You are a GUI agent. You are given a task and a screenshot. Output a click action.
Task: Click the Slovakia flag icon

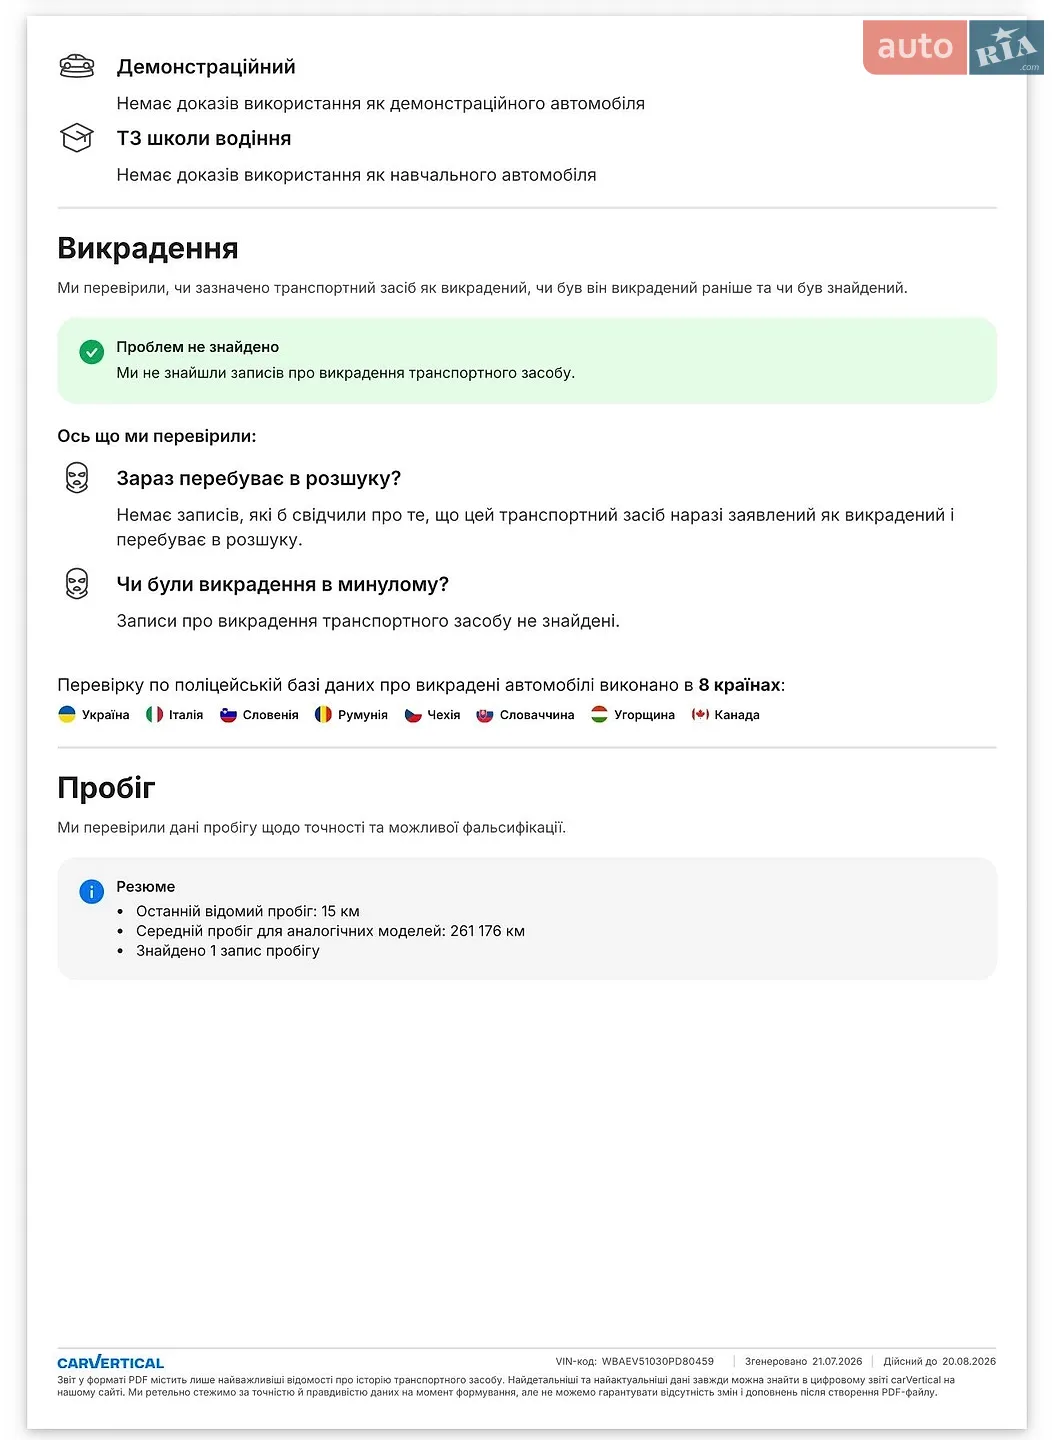click(485, 714)
